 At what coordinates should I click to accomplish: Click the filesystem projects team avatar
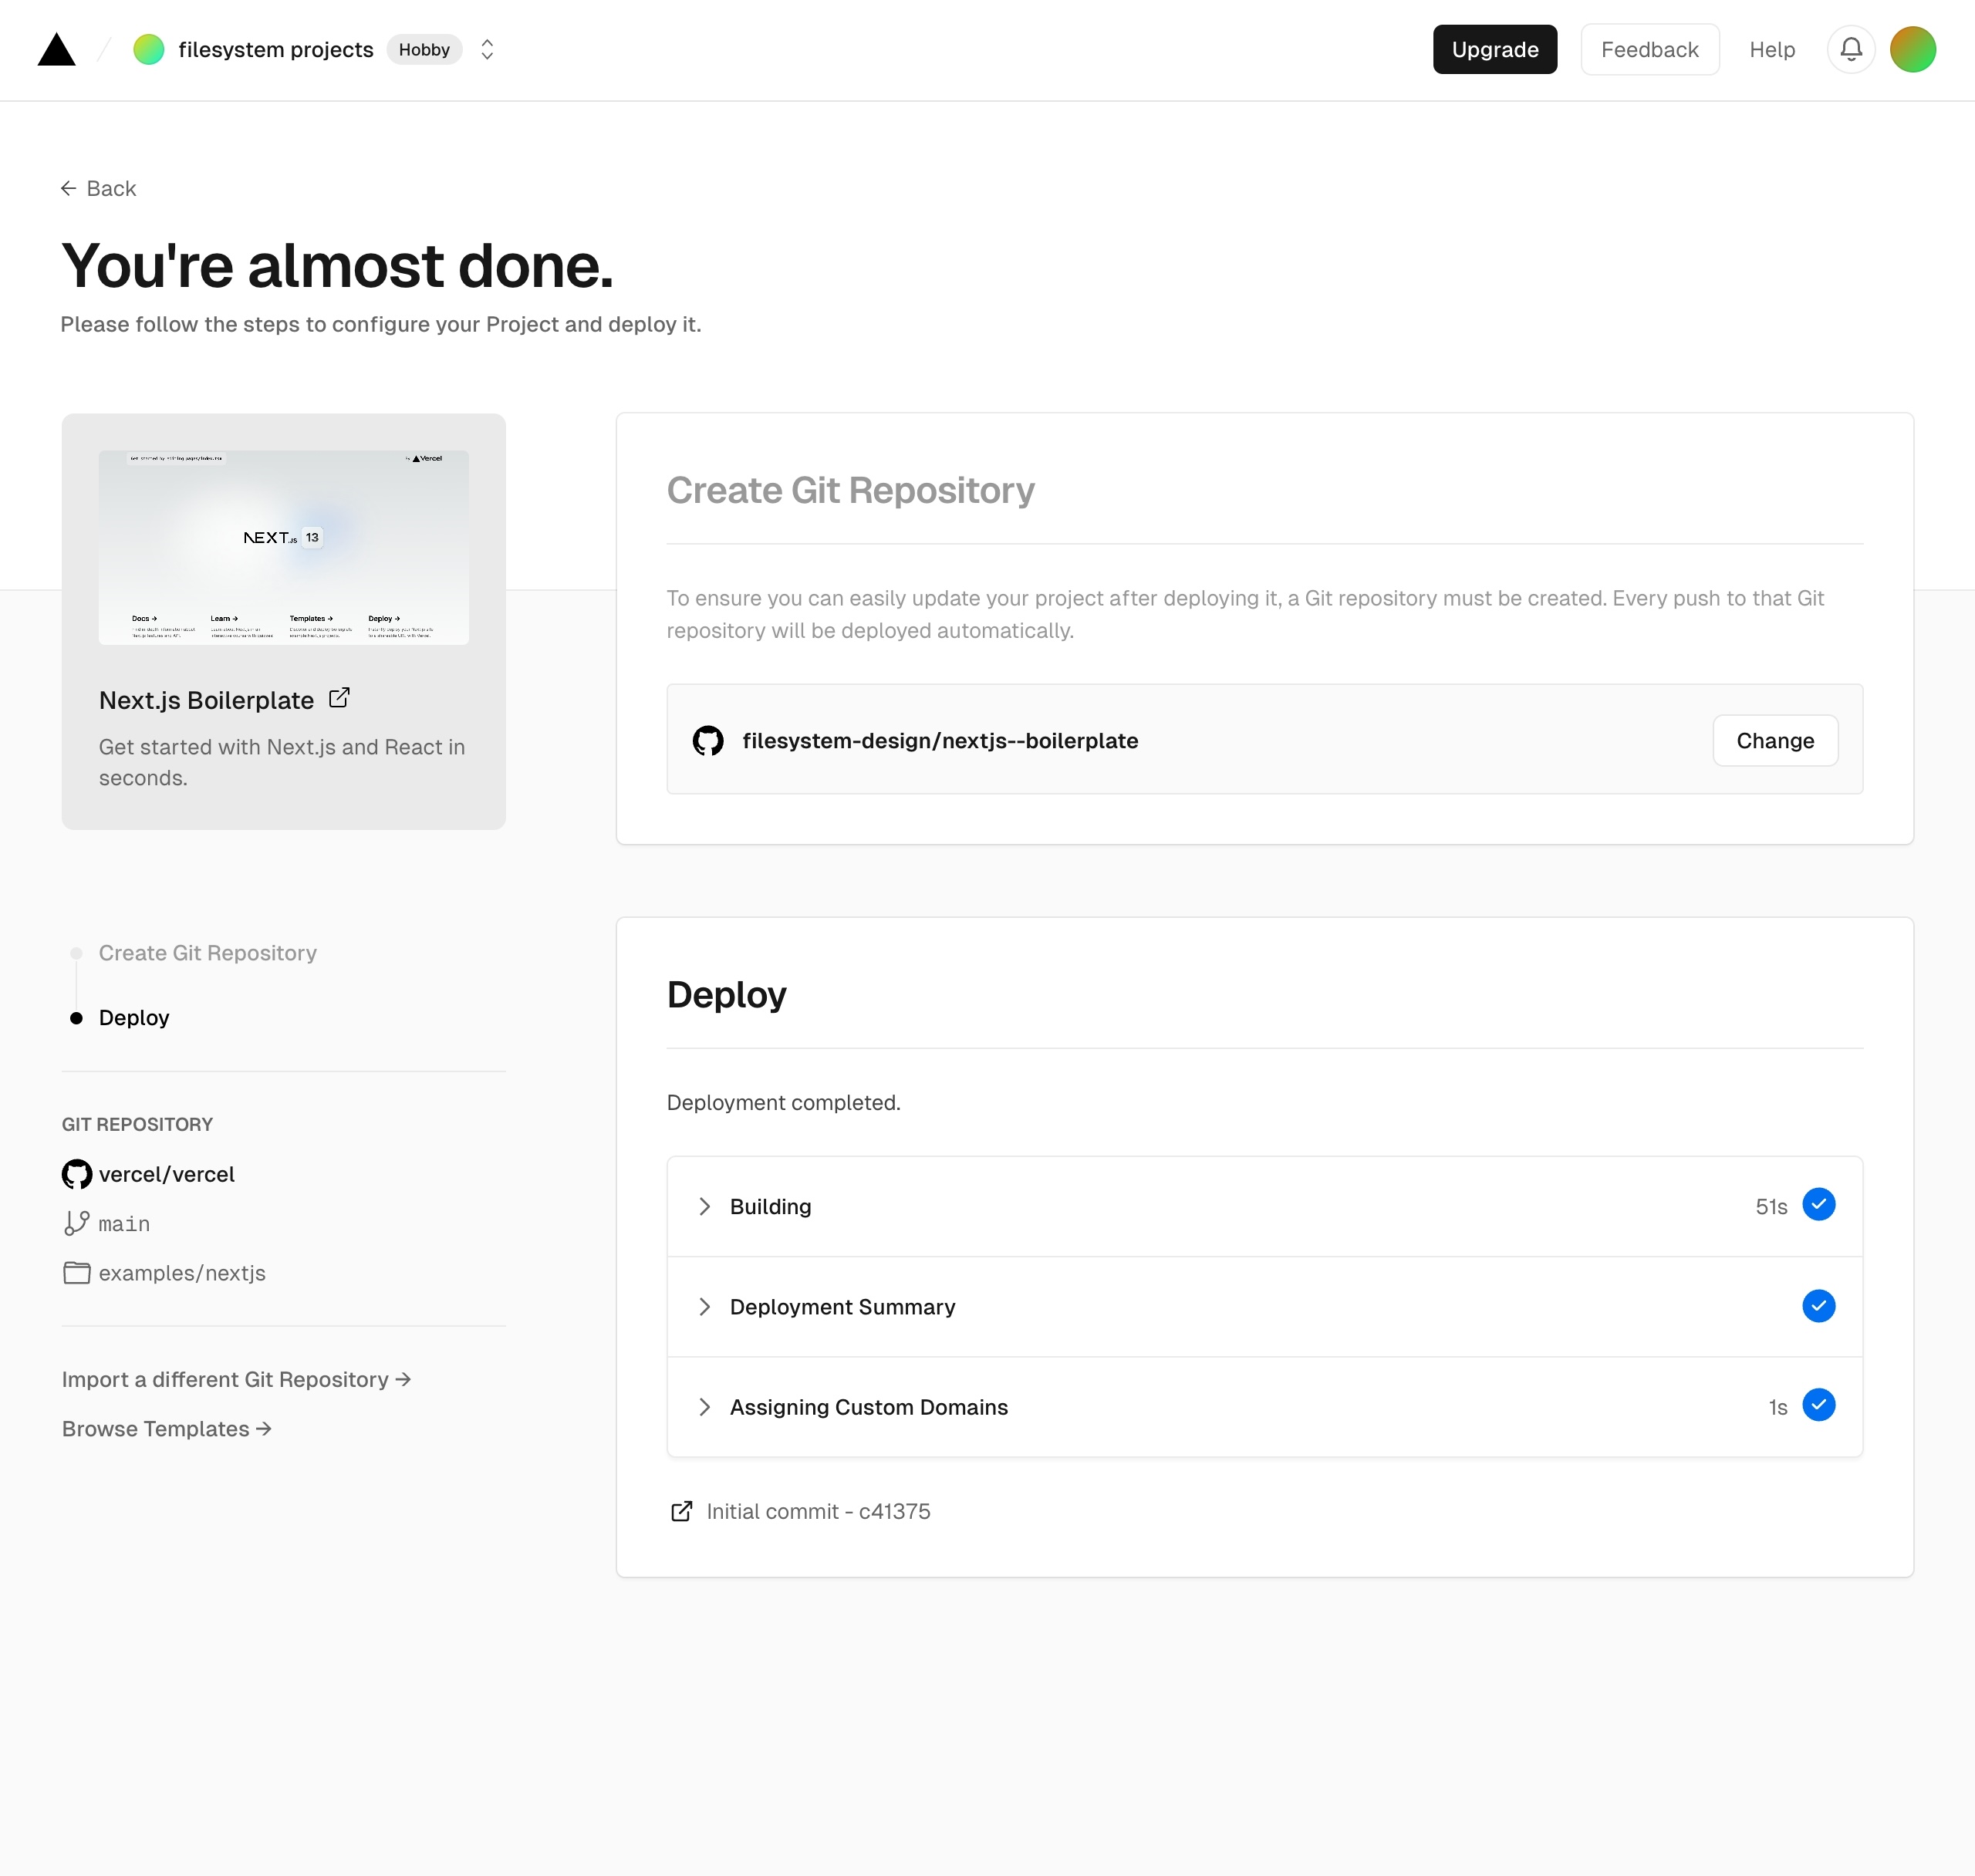[148, 49]
